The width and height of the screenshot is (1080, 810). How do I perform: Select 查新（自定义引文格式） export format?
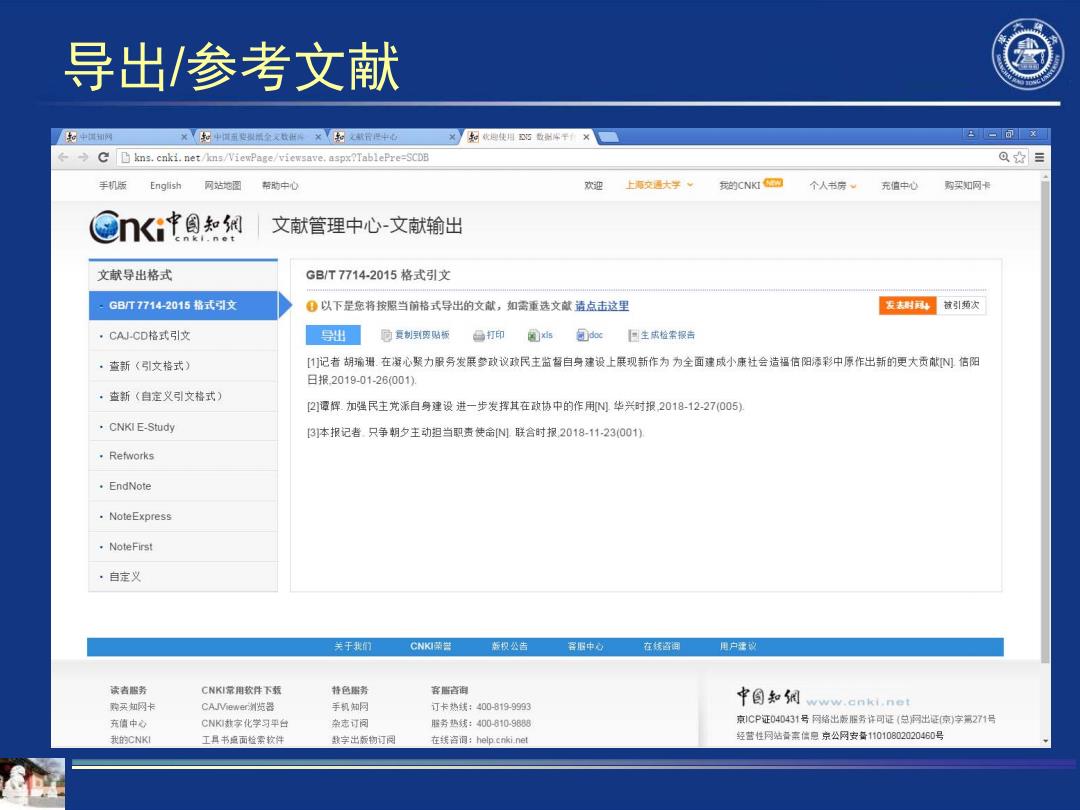(183, 396)
